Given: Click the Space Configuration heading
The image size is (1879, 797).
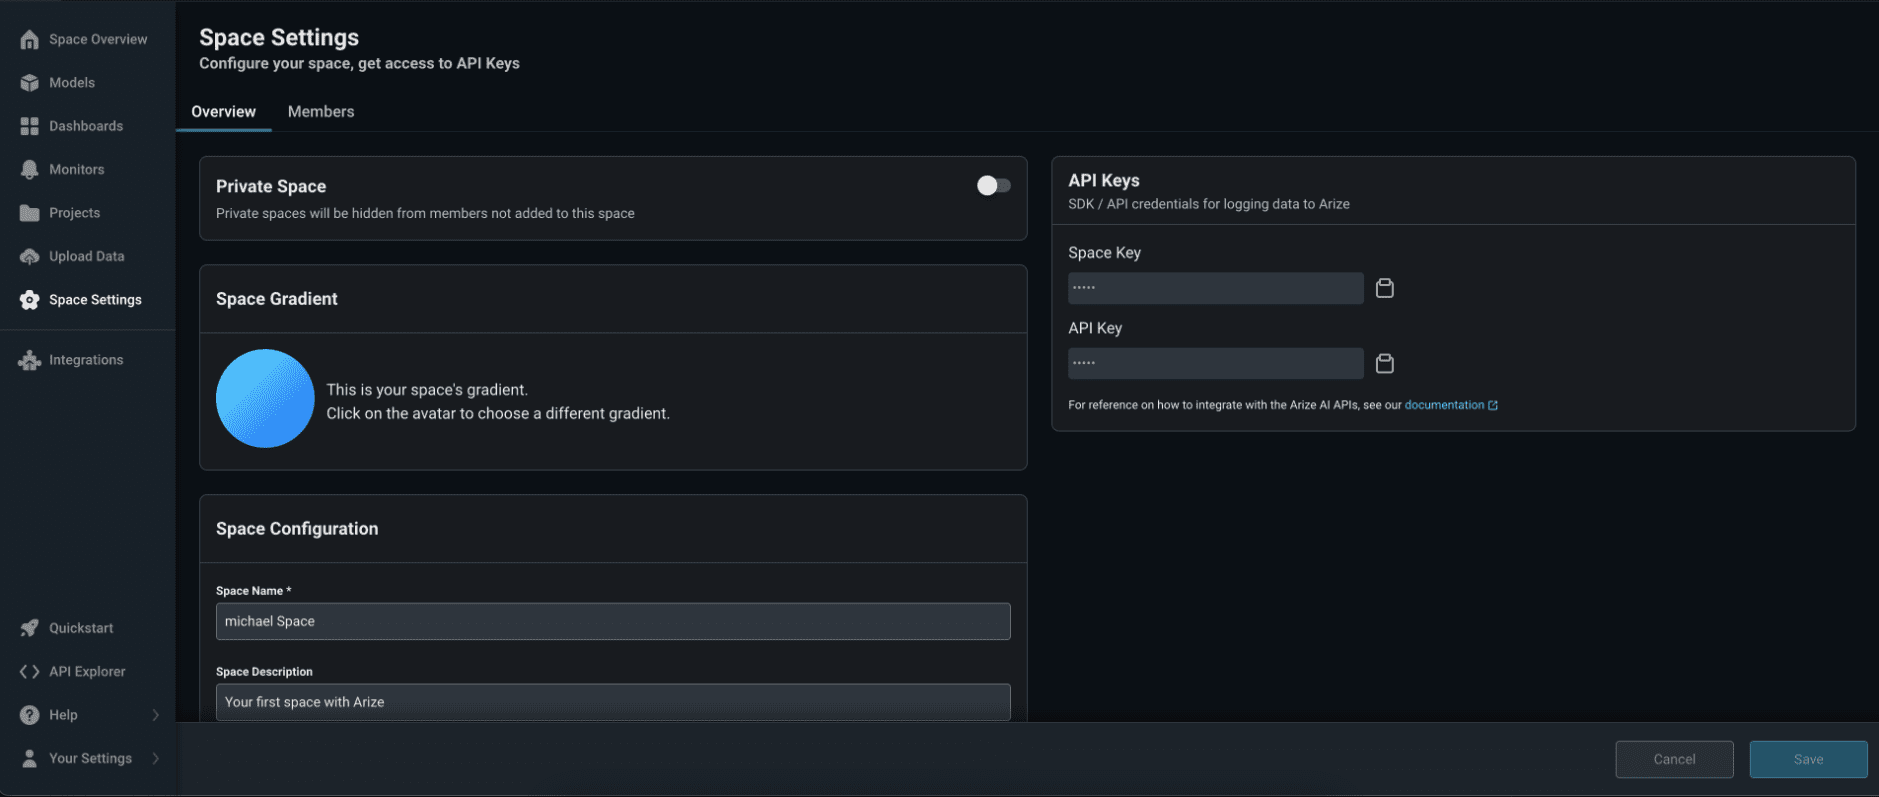Looking at the screenshot, I should click(x=297, y=529).
